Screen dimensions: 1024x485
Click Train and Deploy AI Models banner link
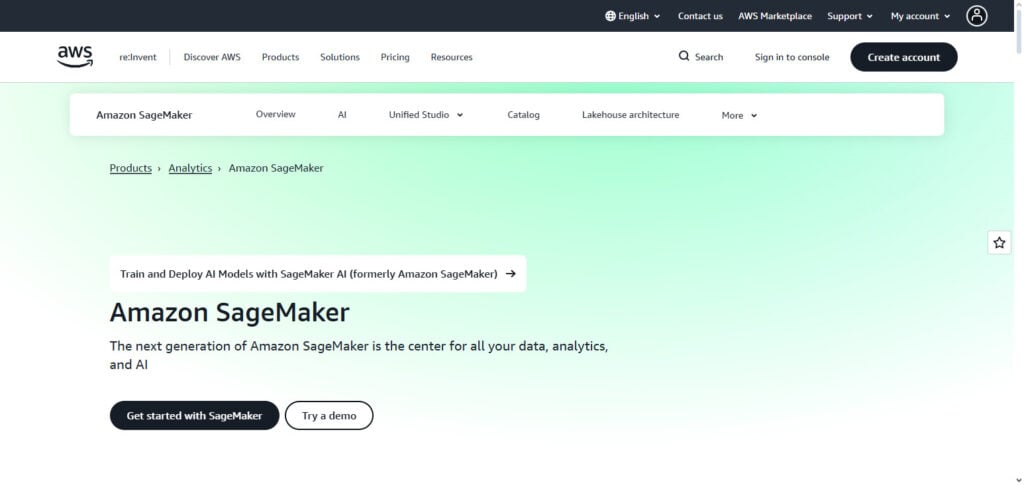tap(318, 274)
